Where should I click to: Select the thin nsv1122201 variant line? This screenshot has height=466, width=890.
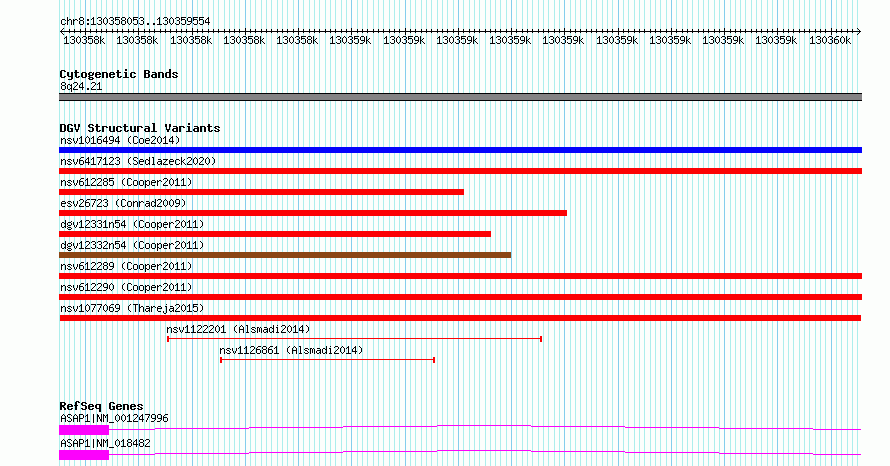pyautogui.click(x=355, y=339)
